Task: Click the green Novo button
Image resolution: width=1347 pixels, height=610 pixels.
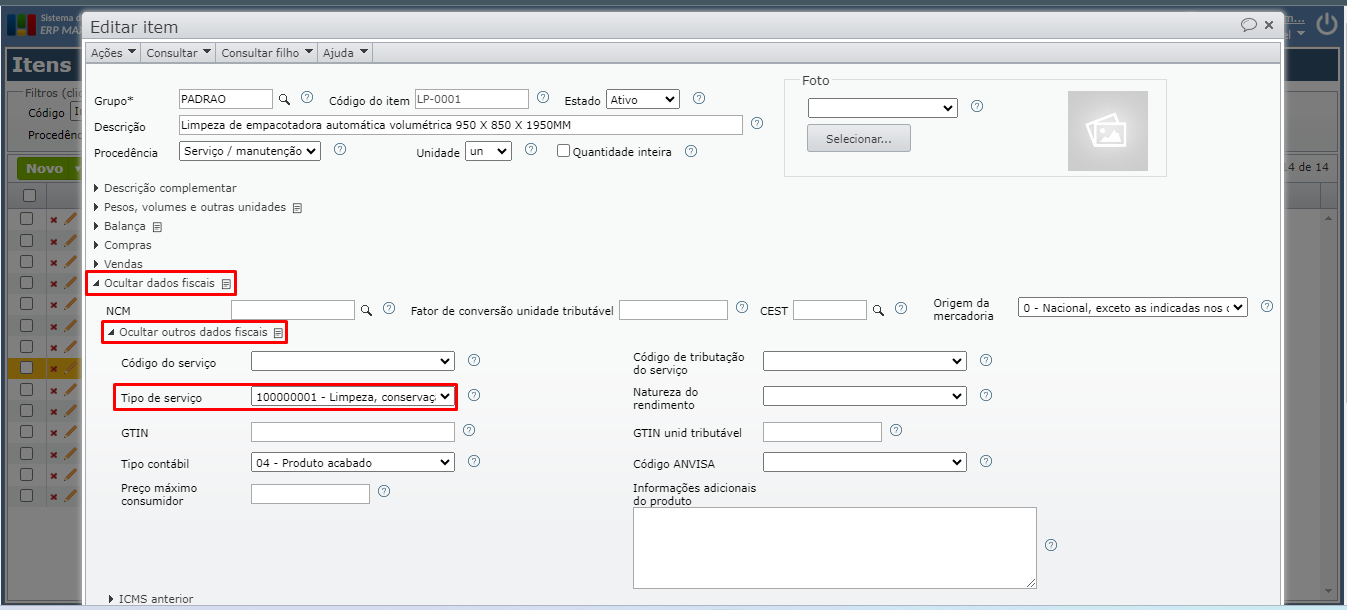Action: click(x=45, y=169)
